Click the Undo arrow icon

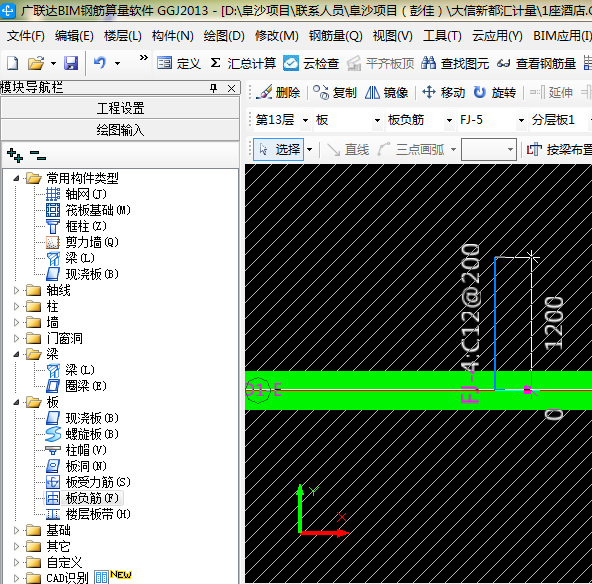[x=100, y=62]
